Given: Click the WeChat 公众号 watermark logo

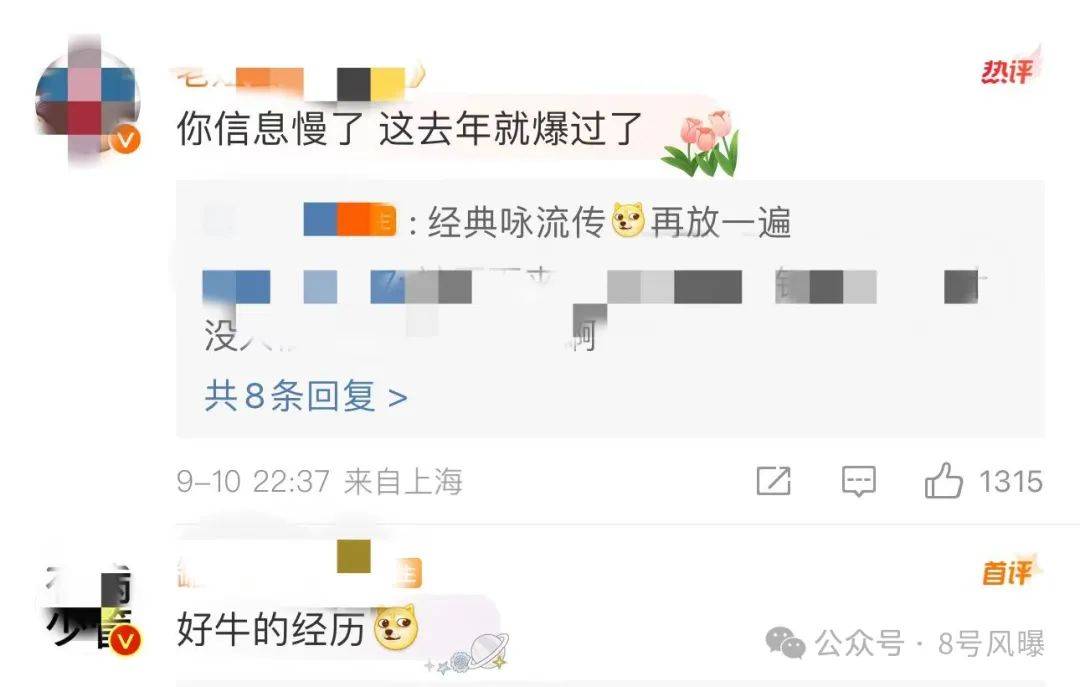Looking at the screenshot, I should coord(785,643).
